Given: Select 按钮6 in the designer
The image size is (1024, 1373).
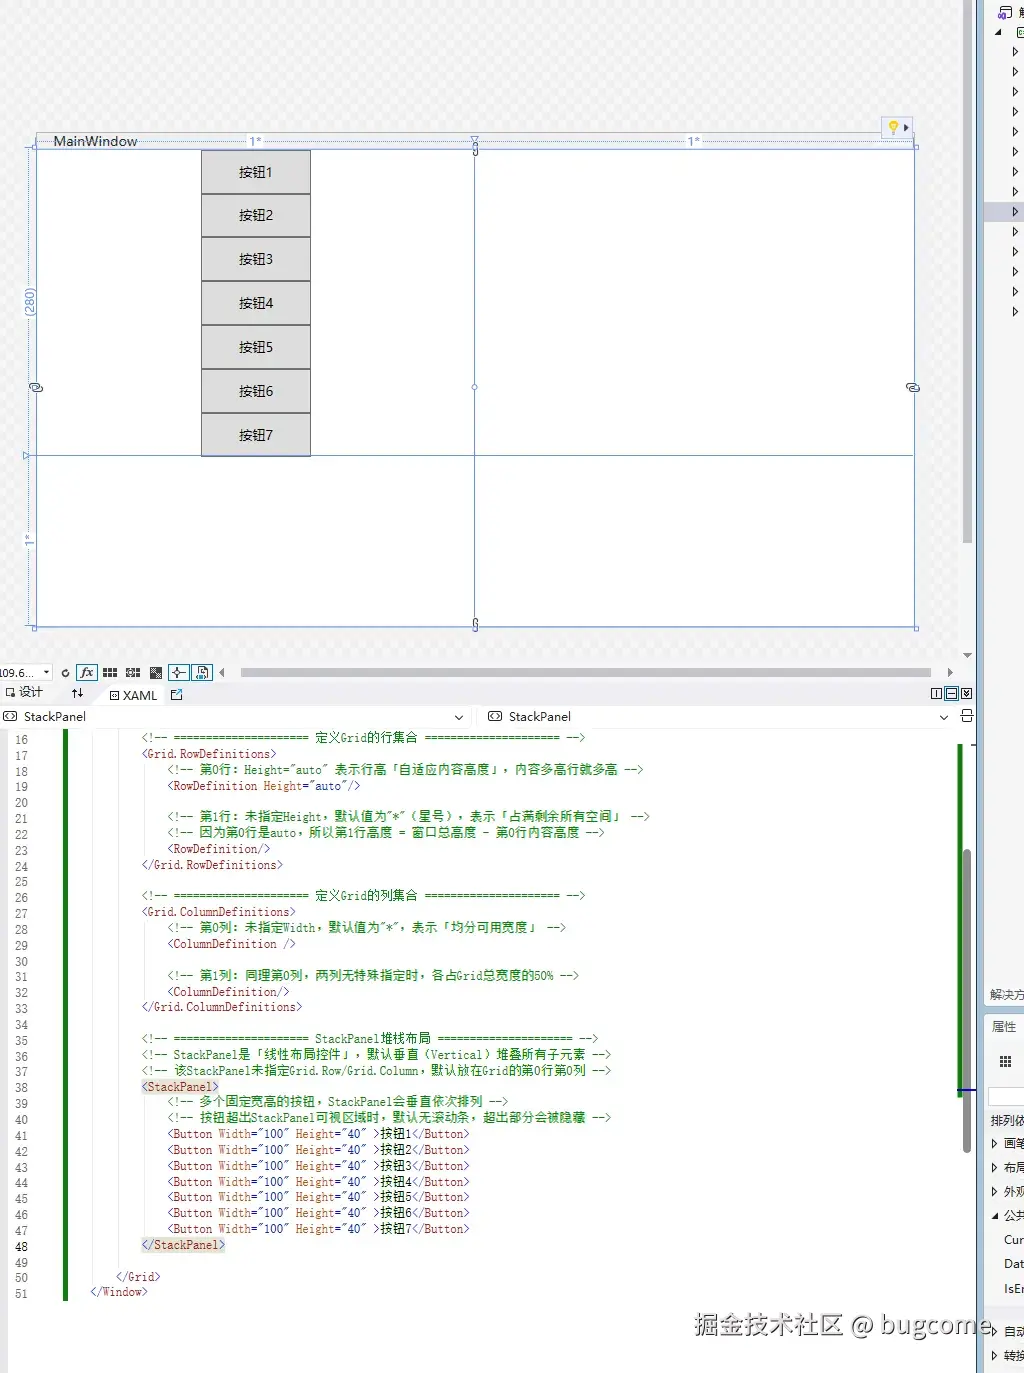Looking at the screenshot, I should [x=256, y=391].
